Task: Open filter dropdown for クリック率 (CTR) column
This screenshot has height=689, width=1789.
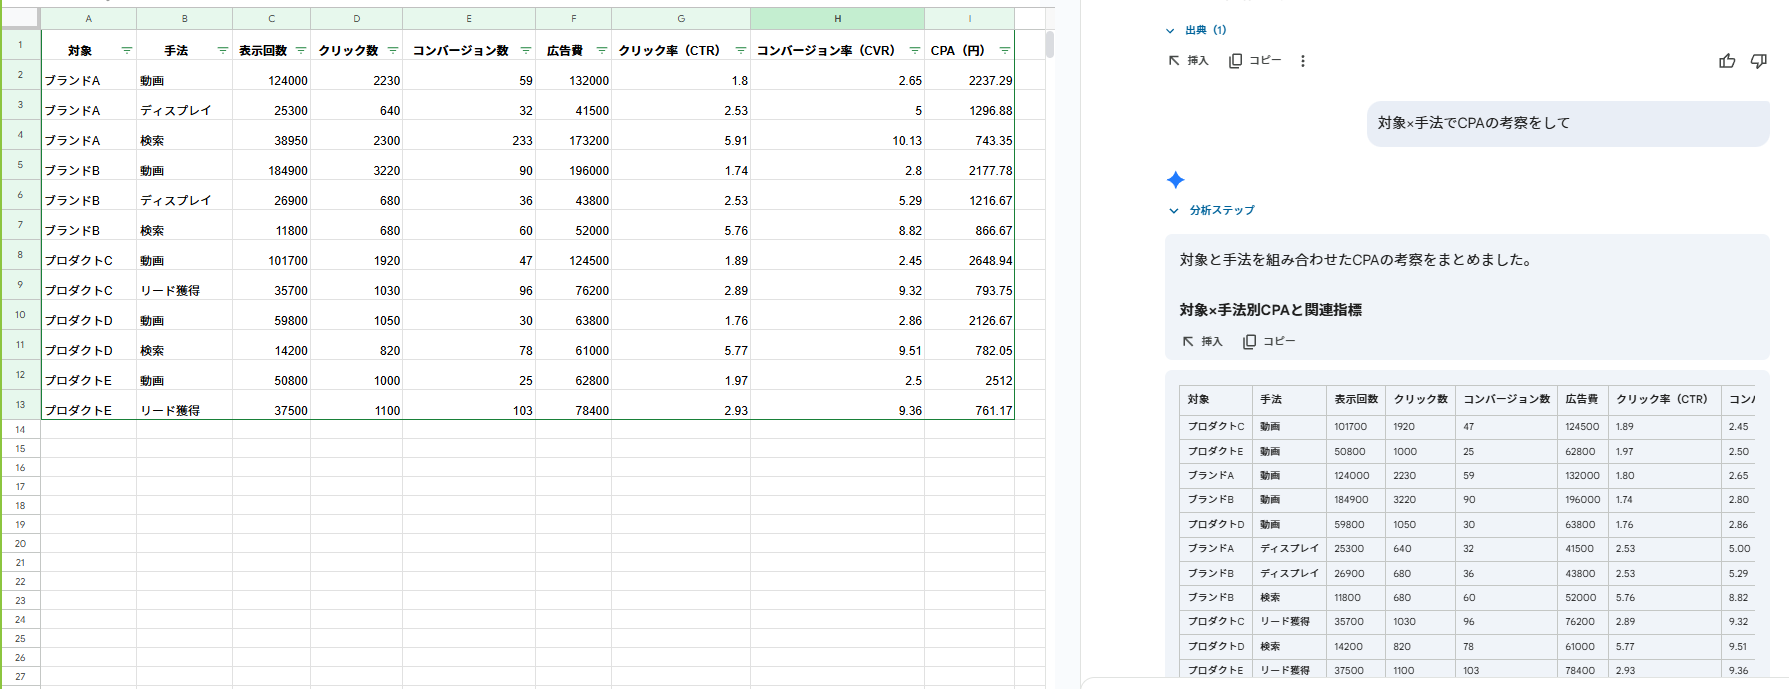Action: [740, 50]
